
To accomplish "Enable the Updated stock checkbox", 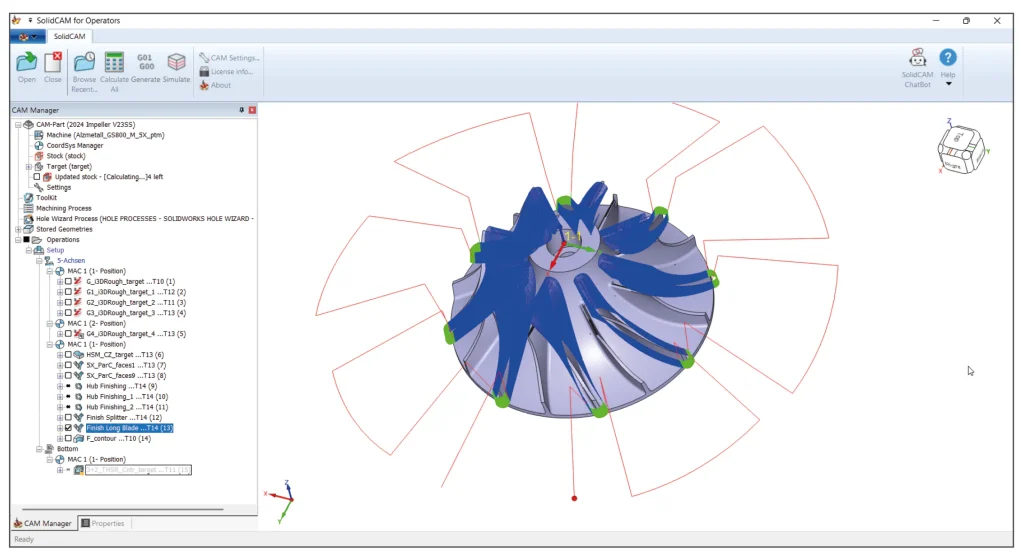I will click(x=37, y=177).
